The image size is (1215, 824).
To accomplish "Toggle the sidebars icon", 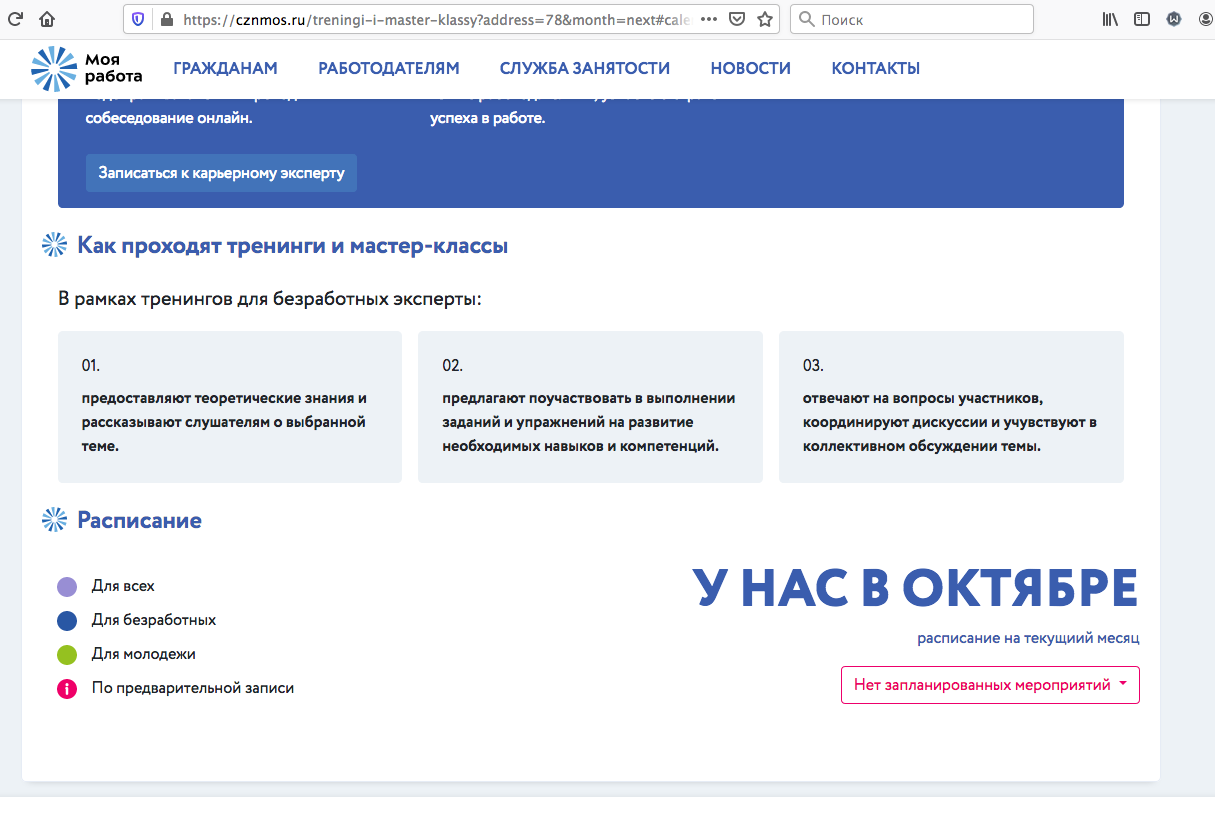I will tap(1142, 19).
